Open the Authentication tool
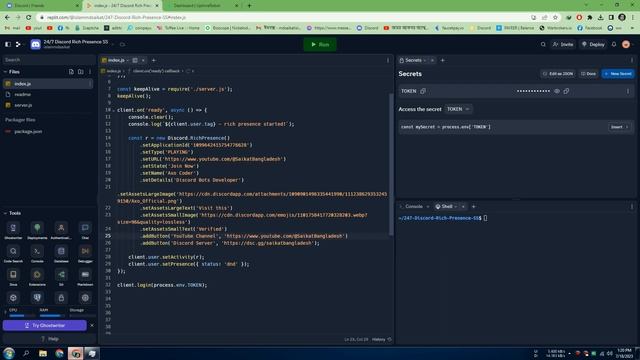Screen dimensions: 640x360 pyautogui.click(x=61, y=230)
